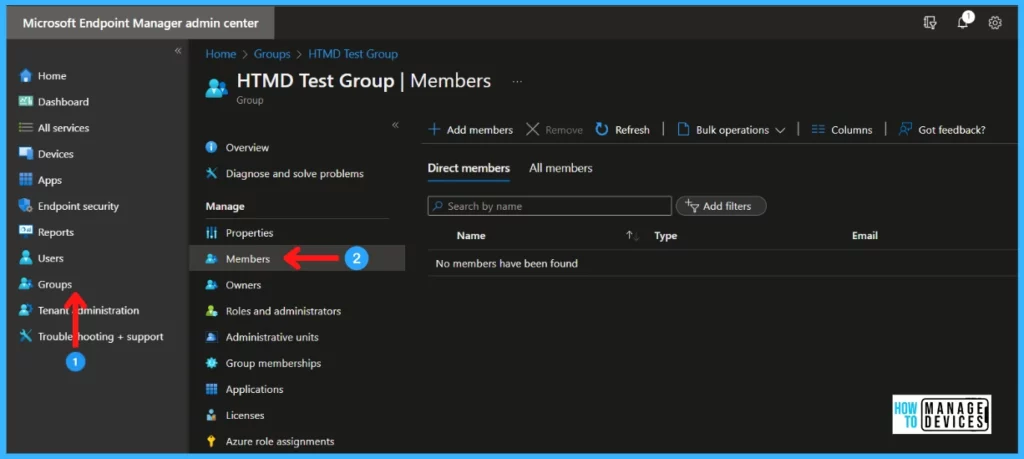Image resolution: width=1024 pixels, height=459 pixels.
Task: Open the Columns chooser
Action: coord(842,130)
